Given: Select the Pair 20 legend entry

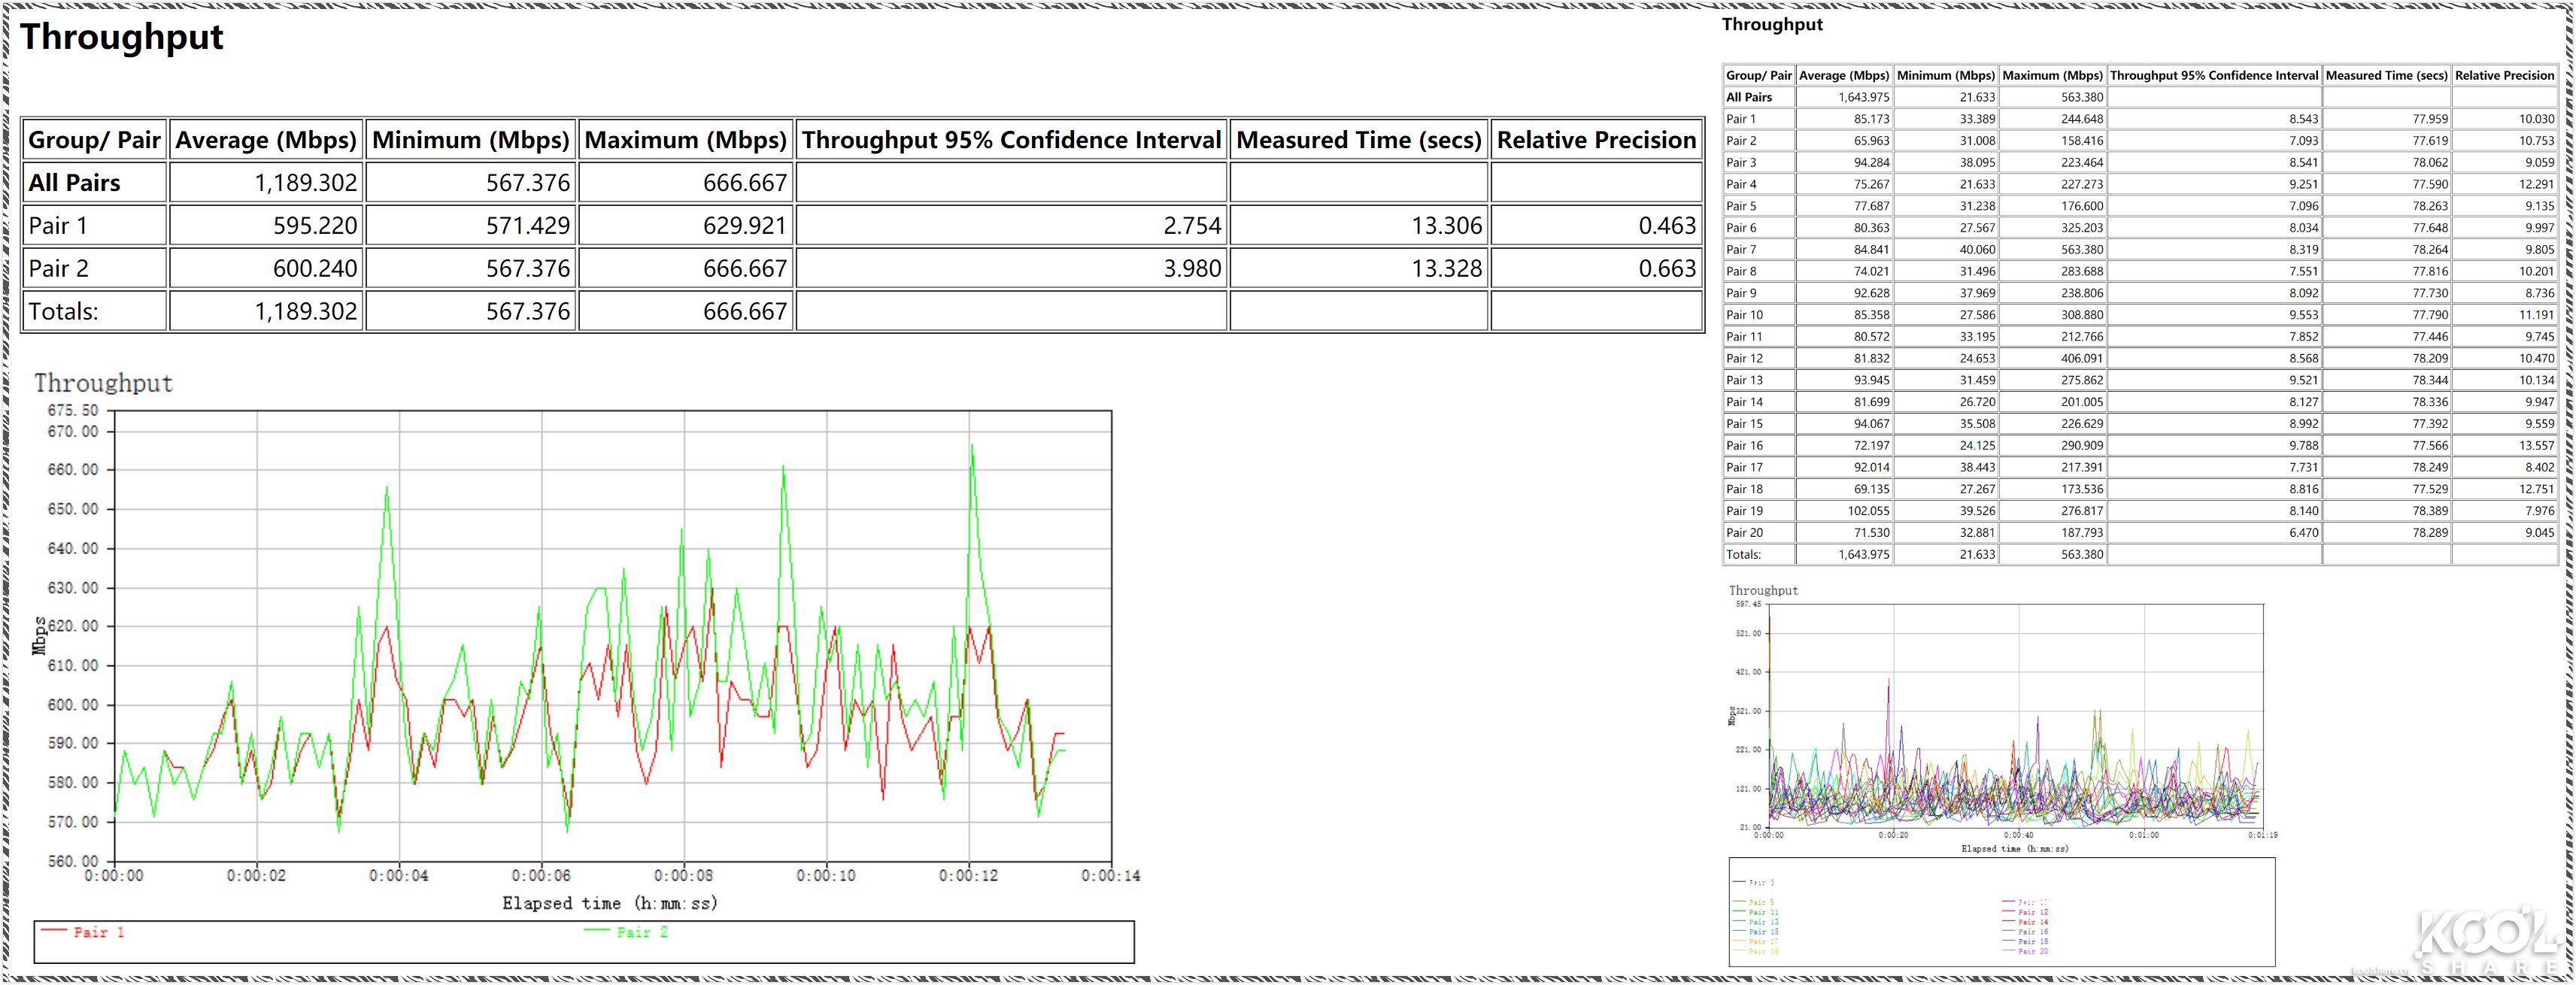Looking at the screenshot, I should (x=2033, y=952).
